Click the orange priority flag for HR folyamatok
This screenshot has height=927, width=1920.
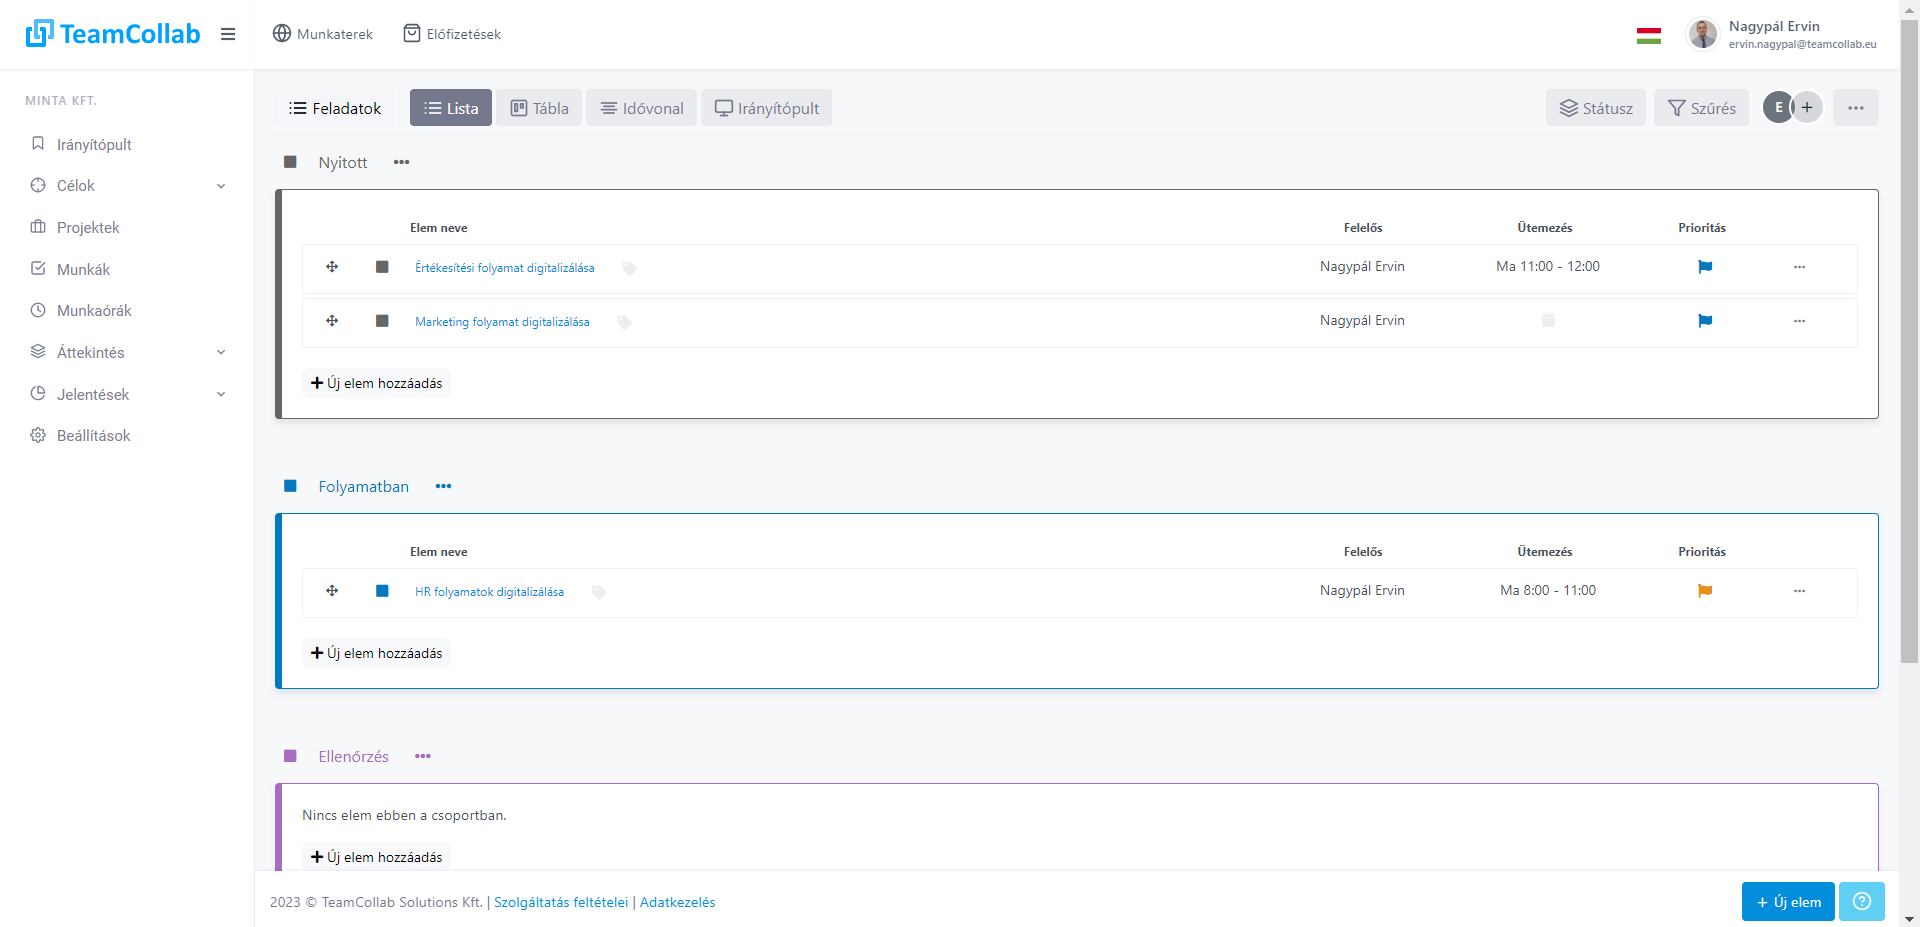coord(1705,591)
